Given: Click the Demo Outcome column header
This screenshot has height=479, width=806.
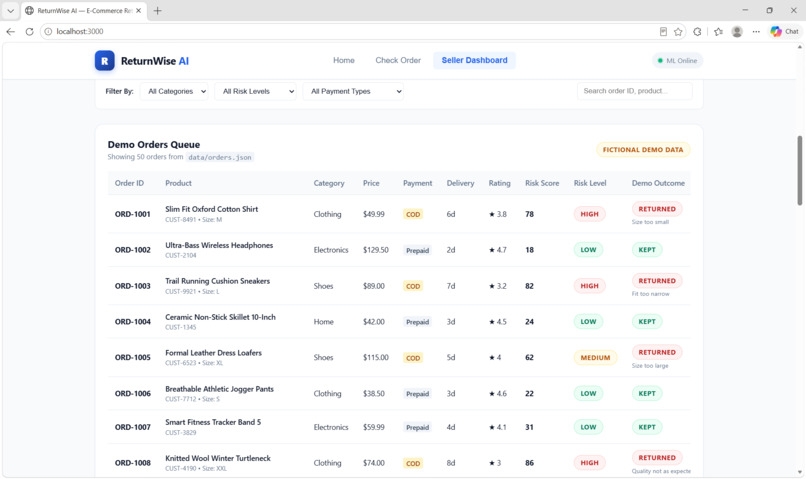Looking at the screenshot, I should pyautogui.click(x=658, y=183).
